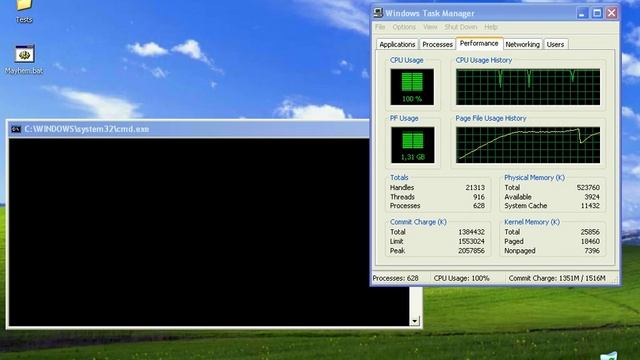Image resolution: width=640 pixels, height=360 pixels.
Task: Click the cmd.exe window title bar
Action: (x=189, y=129)
